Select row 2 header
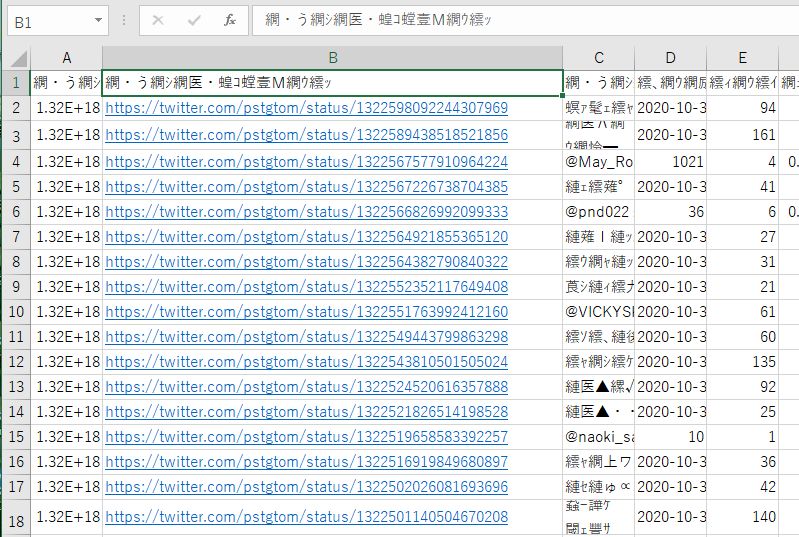The width and height of the screenshot is (799, 537). pyautogui.click(x=16, y=108)
